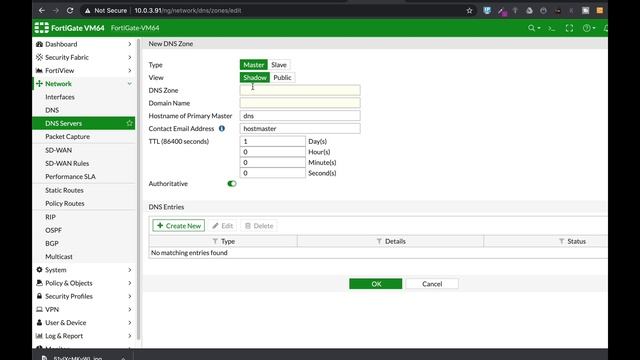The height and width of the screenshot is (360, 640).
Task: Select Master zone type
Action: (253, 64)
